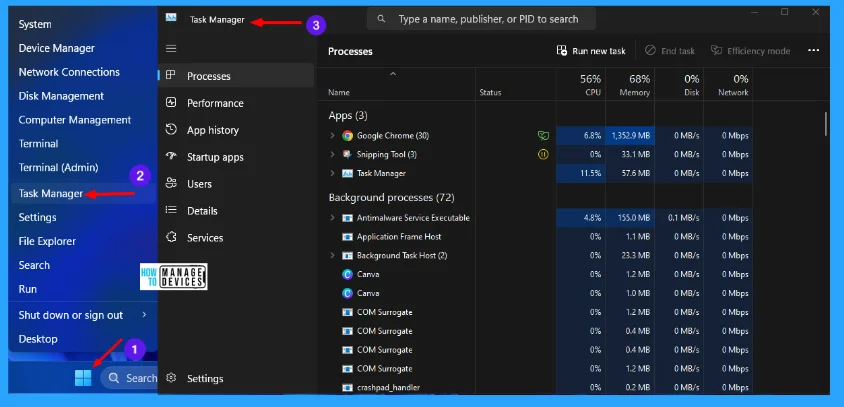Open the Users page
This screenshot has height=407, width=844.
point(236,184)
